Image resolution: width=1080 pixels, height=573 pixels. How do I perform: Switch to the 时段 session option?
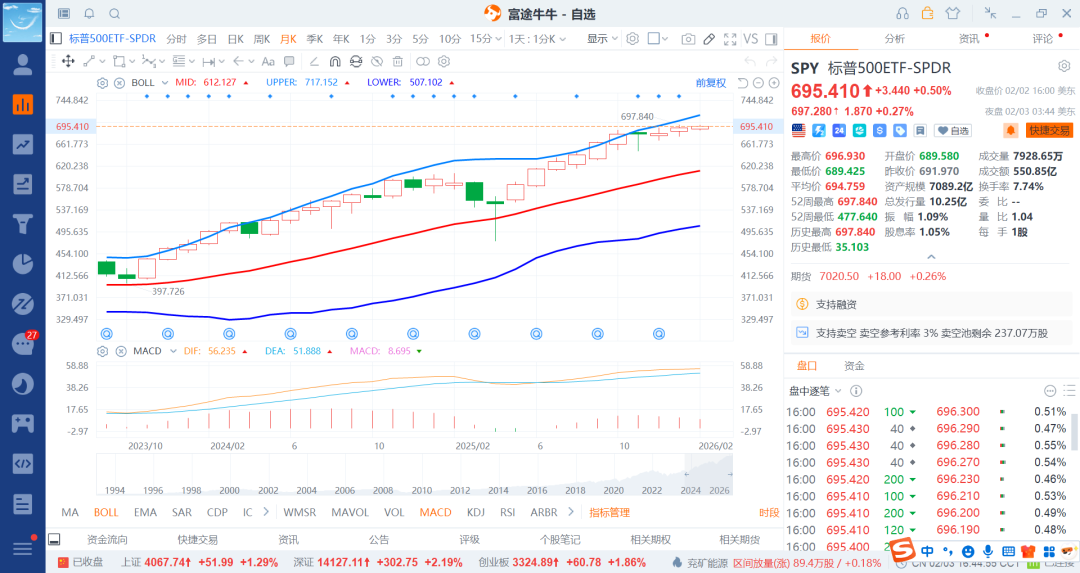point(769,512)
